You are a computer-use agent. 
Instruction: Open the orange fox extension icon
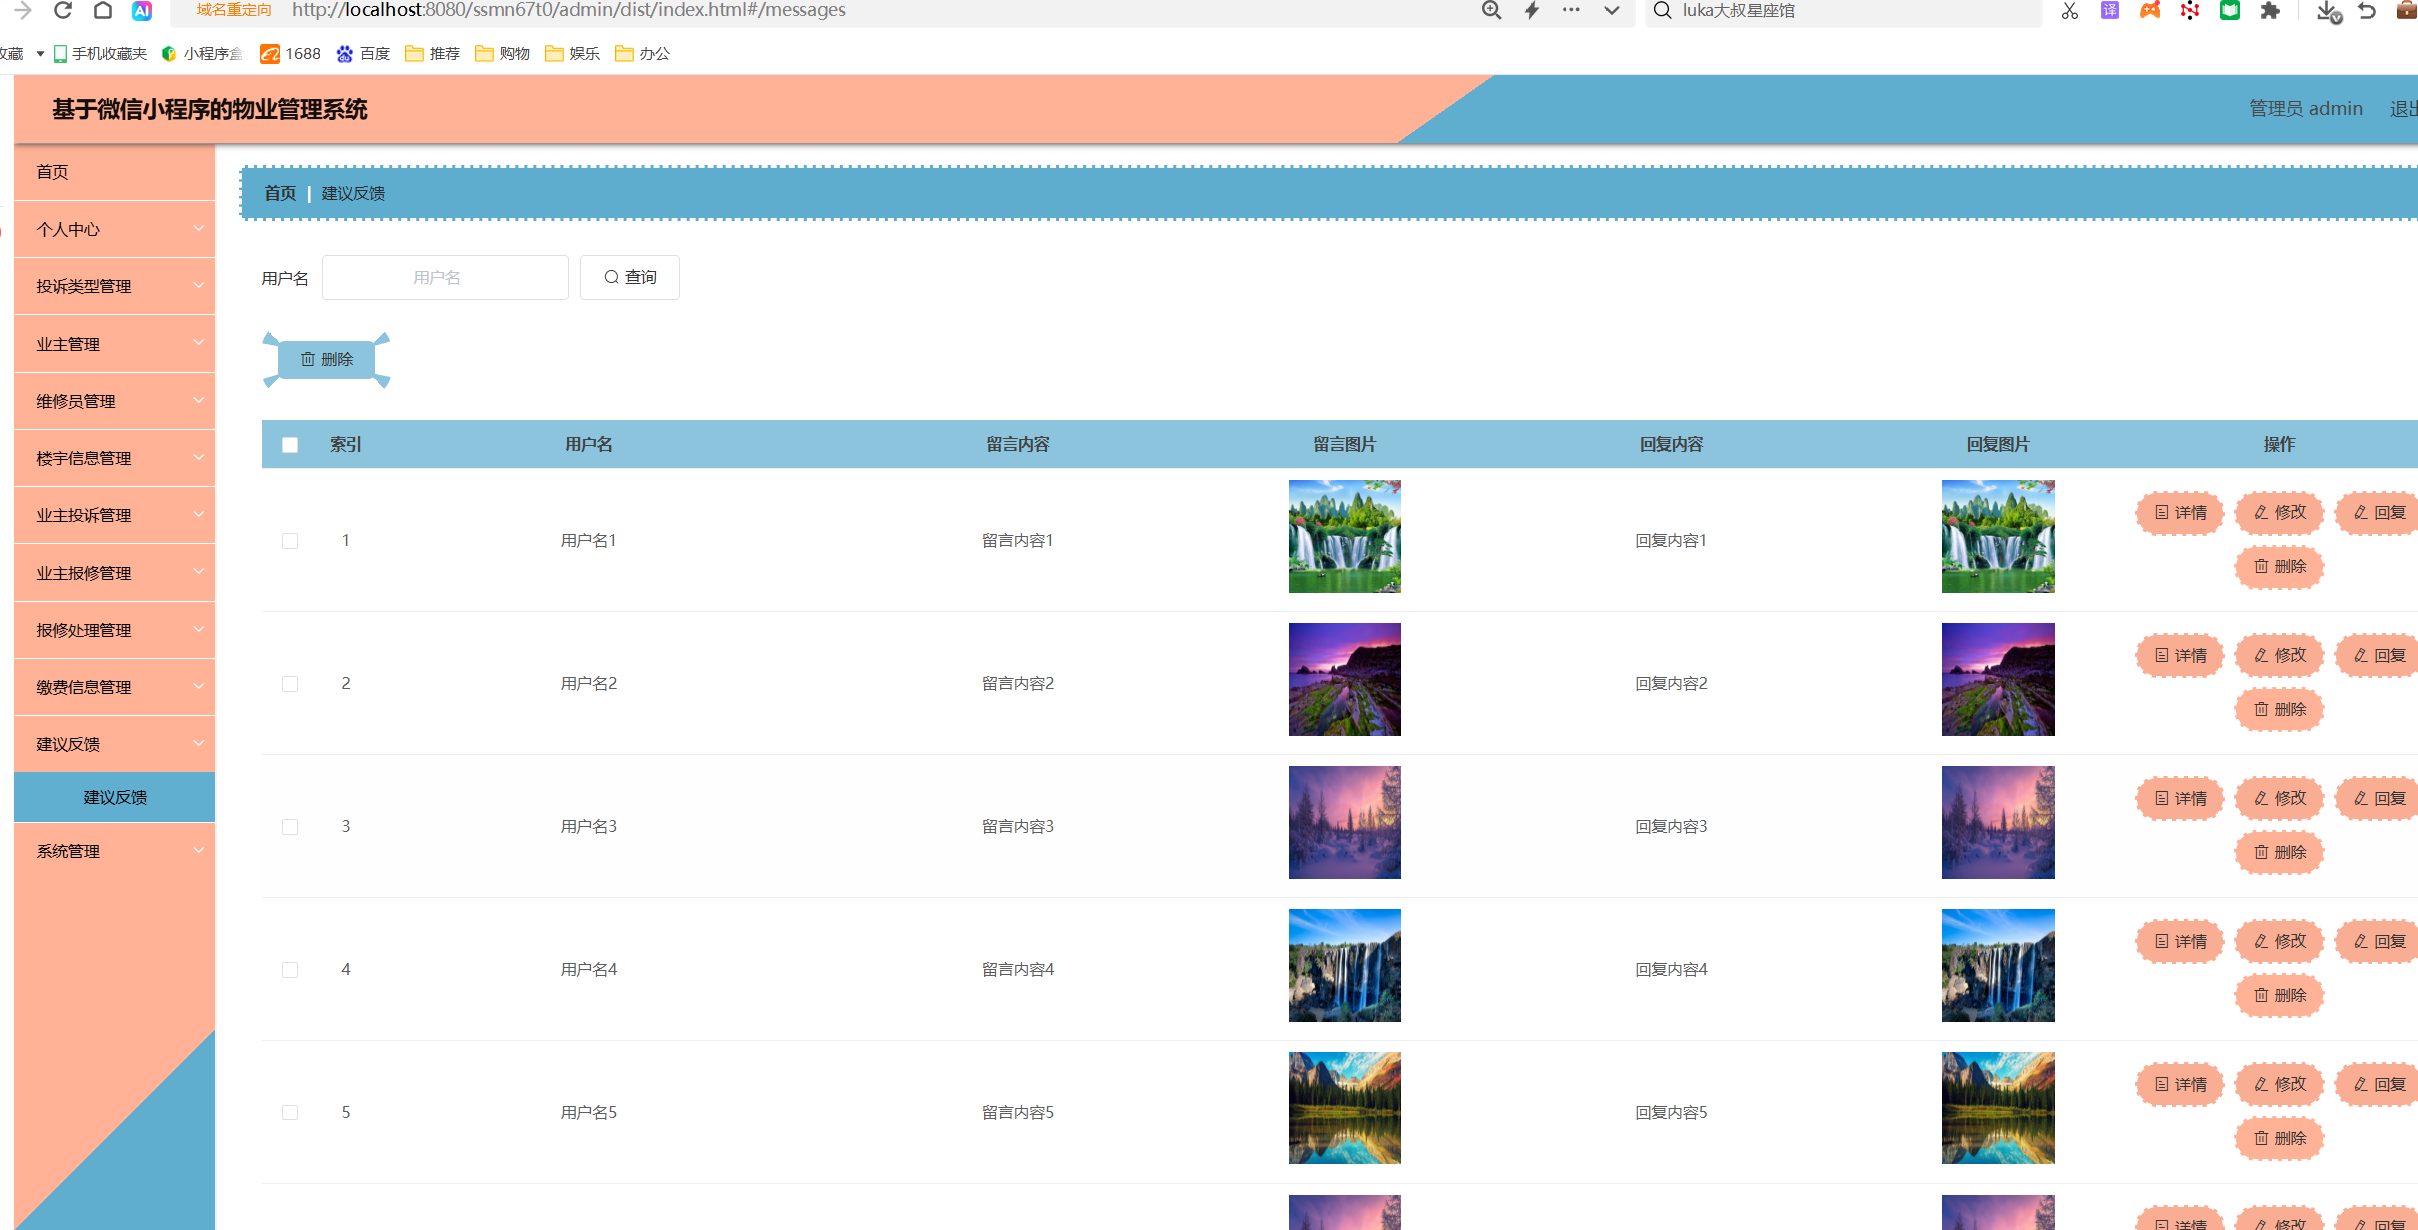pyautogui.click(x=2149, y=10)
